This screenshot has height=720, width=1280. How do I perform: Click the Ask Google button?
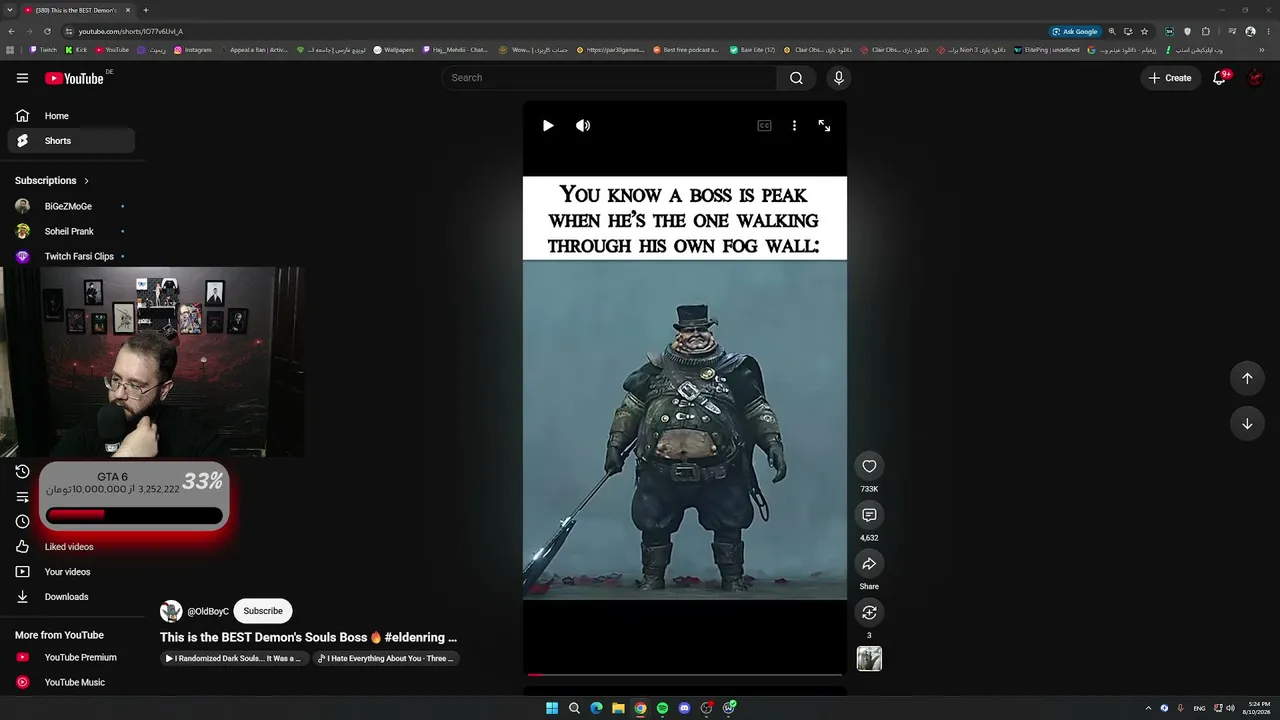click(1075, 31)
